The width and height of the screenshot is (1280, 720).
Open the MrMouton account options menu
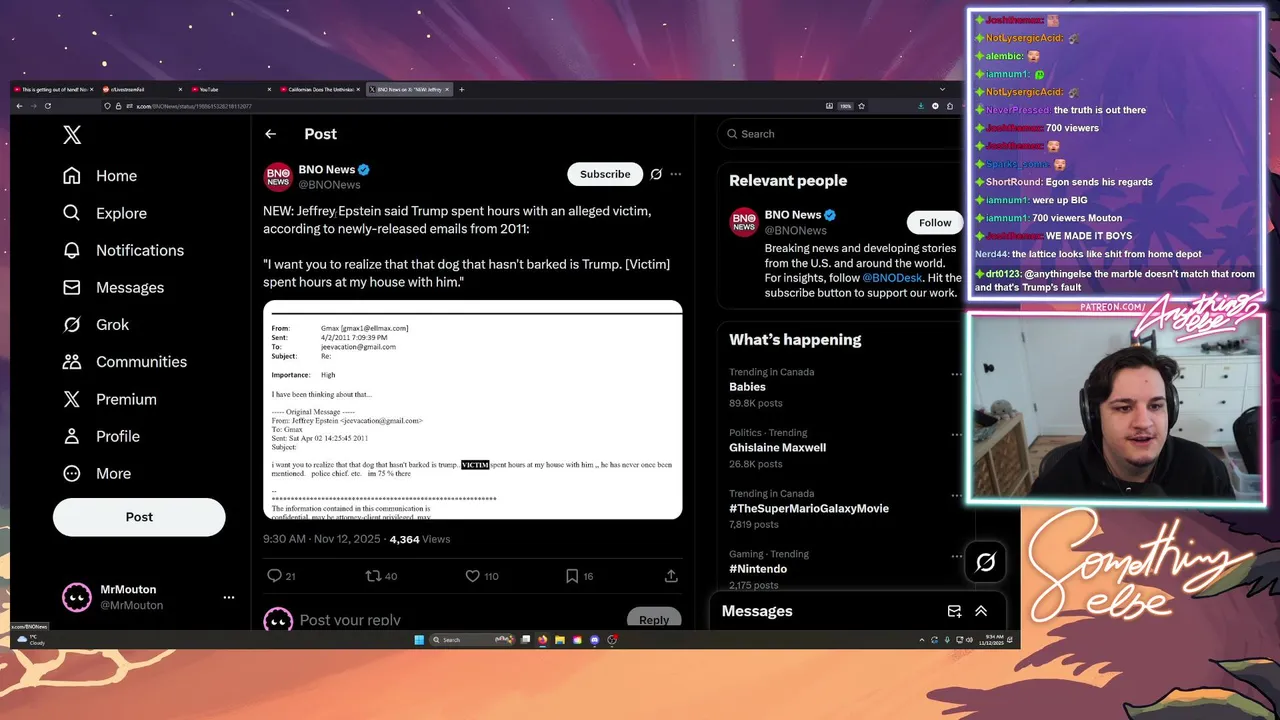click(229, 597)
